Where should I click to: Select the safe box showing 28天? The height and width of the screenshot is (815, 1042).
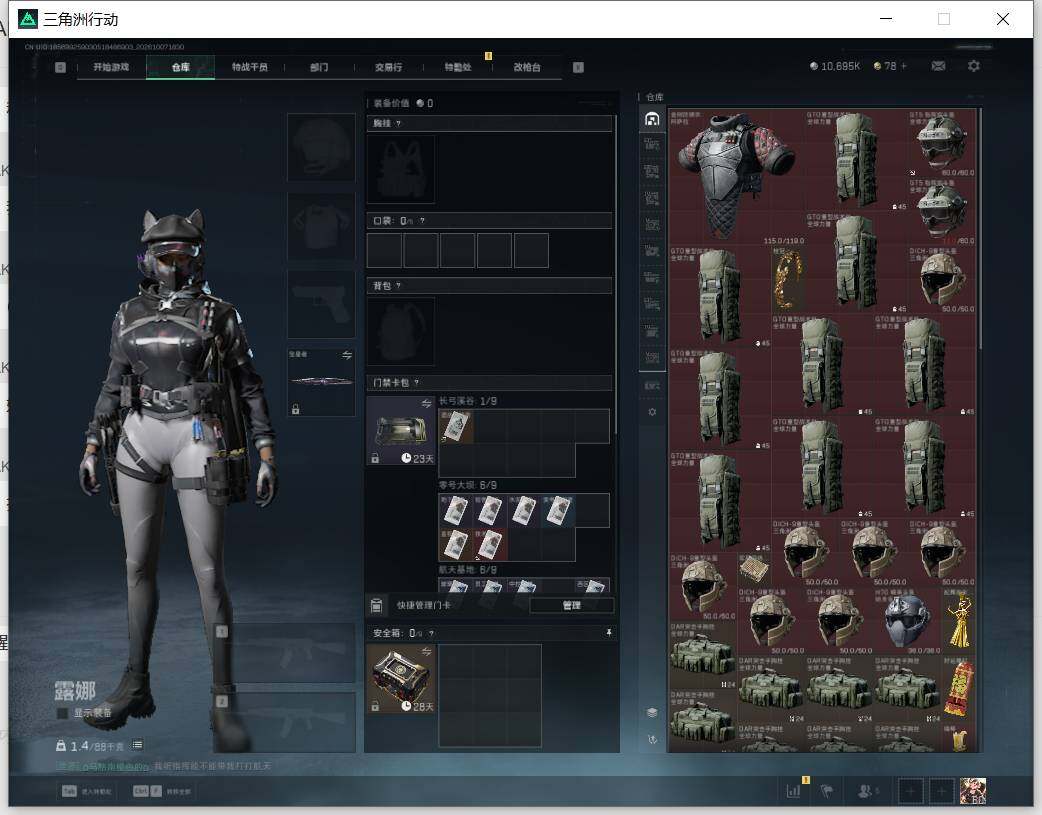tap(401, 679)
